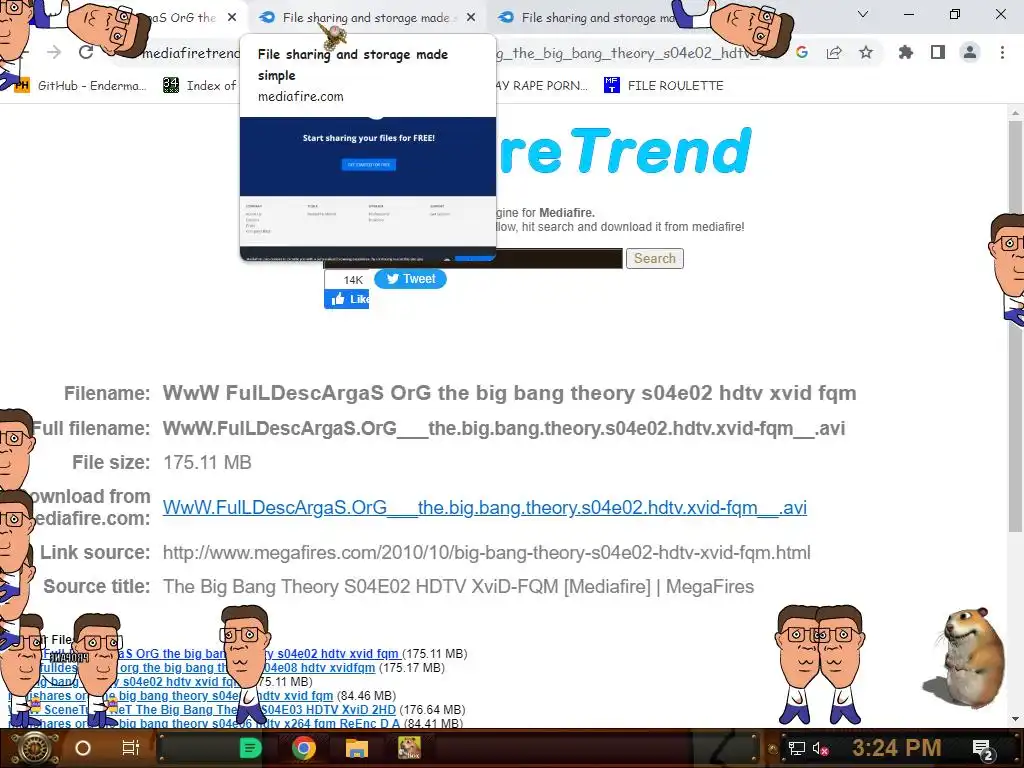Click the network tray icon

pyautogui.click(x=797, y=748)
